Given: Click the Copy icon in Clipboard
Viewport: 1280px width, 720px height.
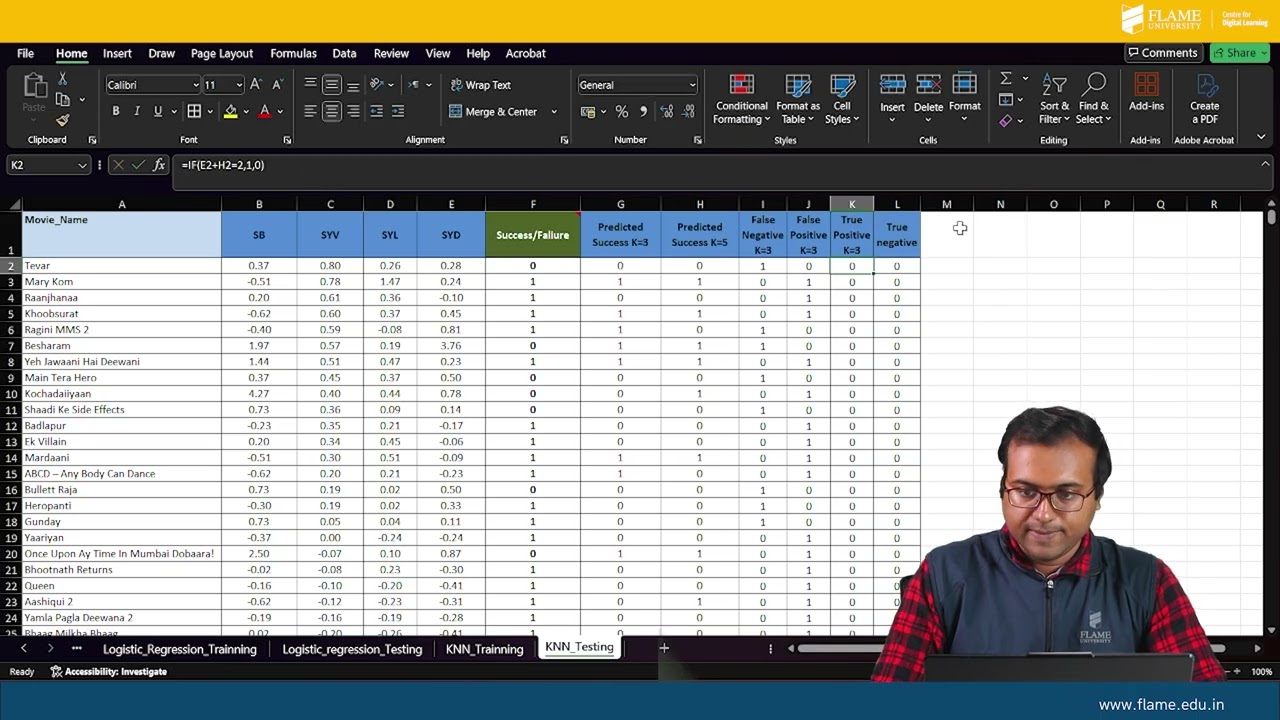Looking at the screenshot, I should (62, 100).
